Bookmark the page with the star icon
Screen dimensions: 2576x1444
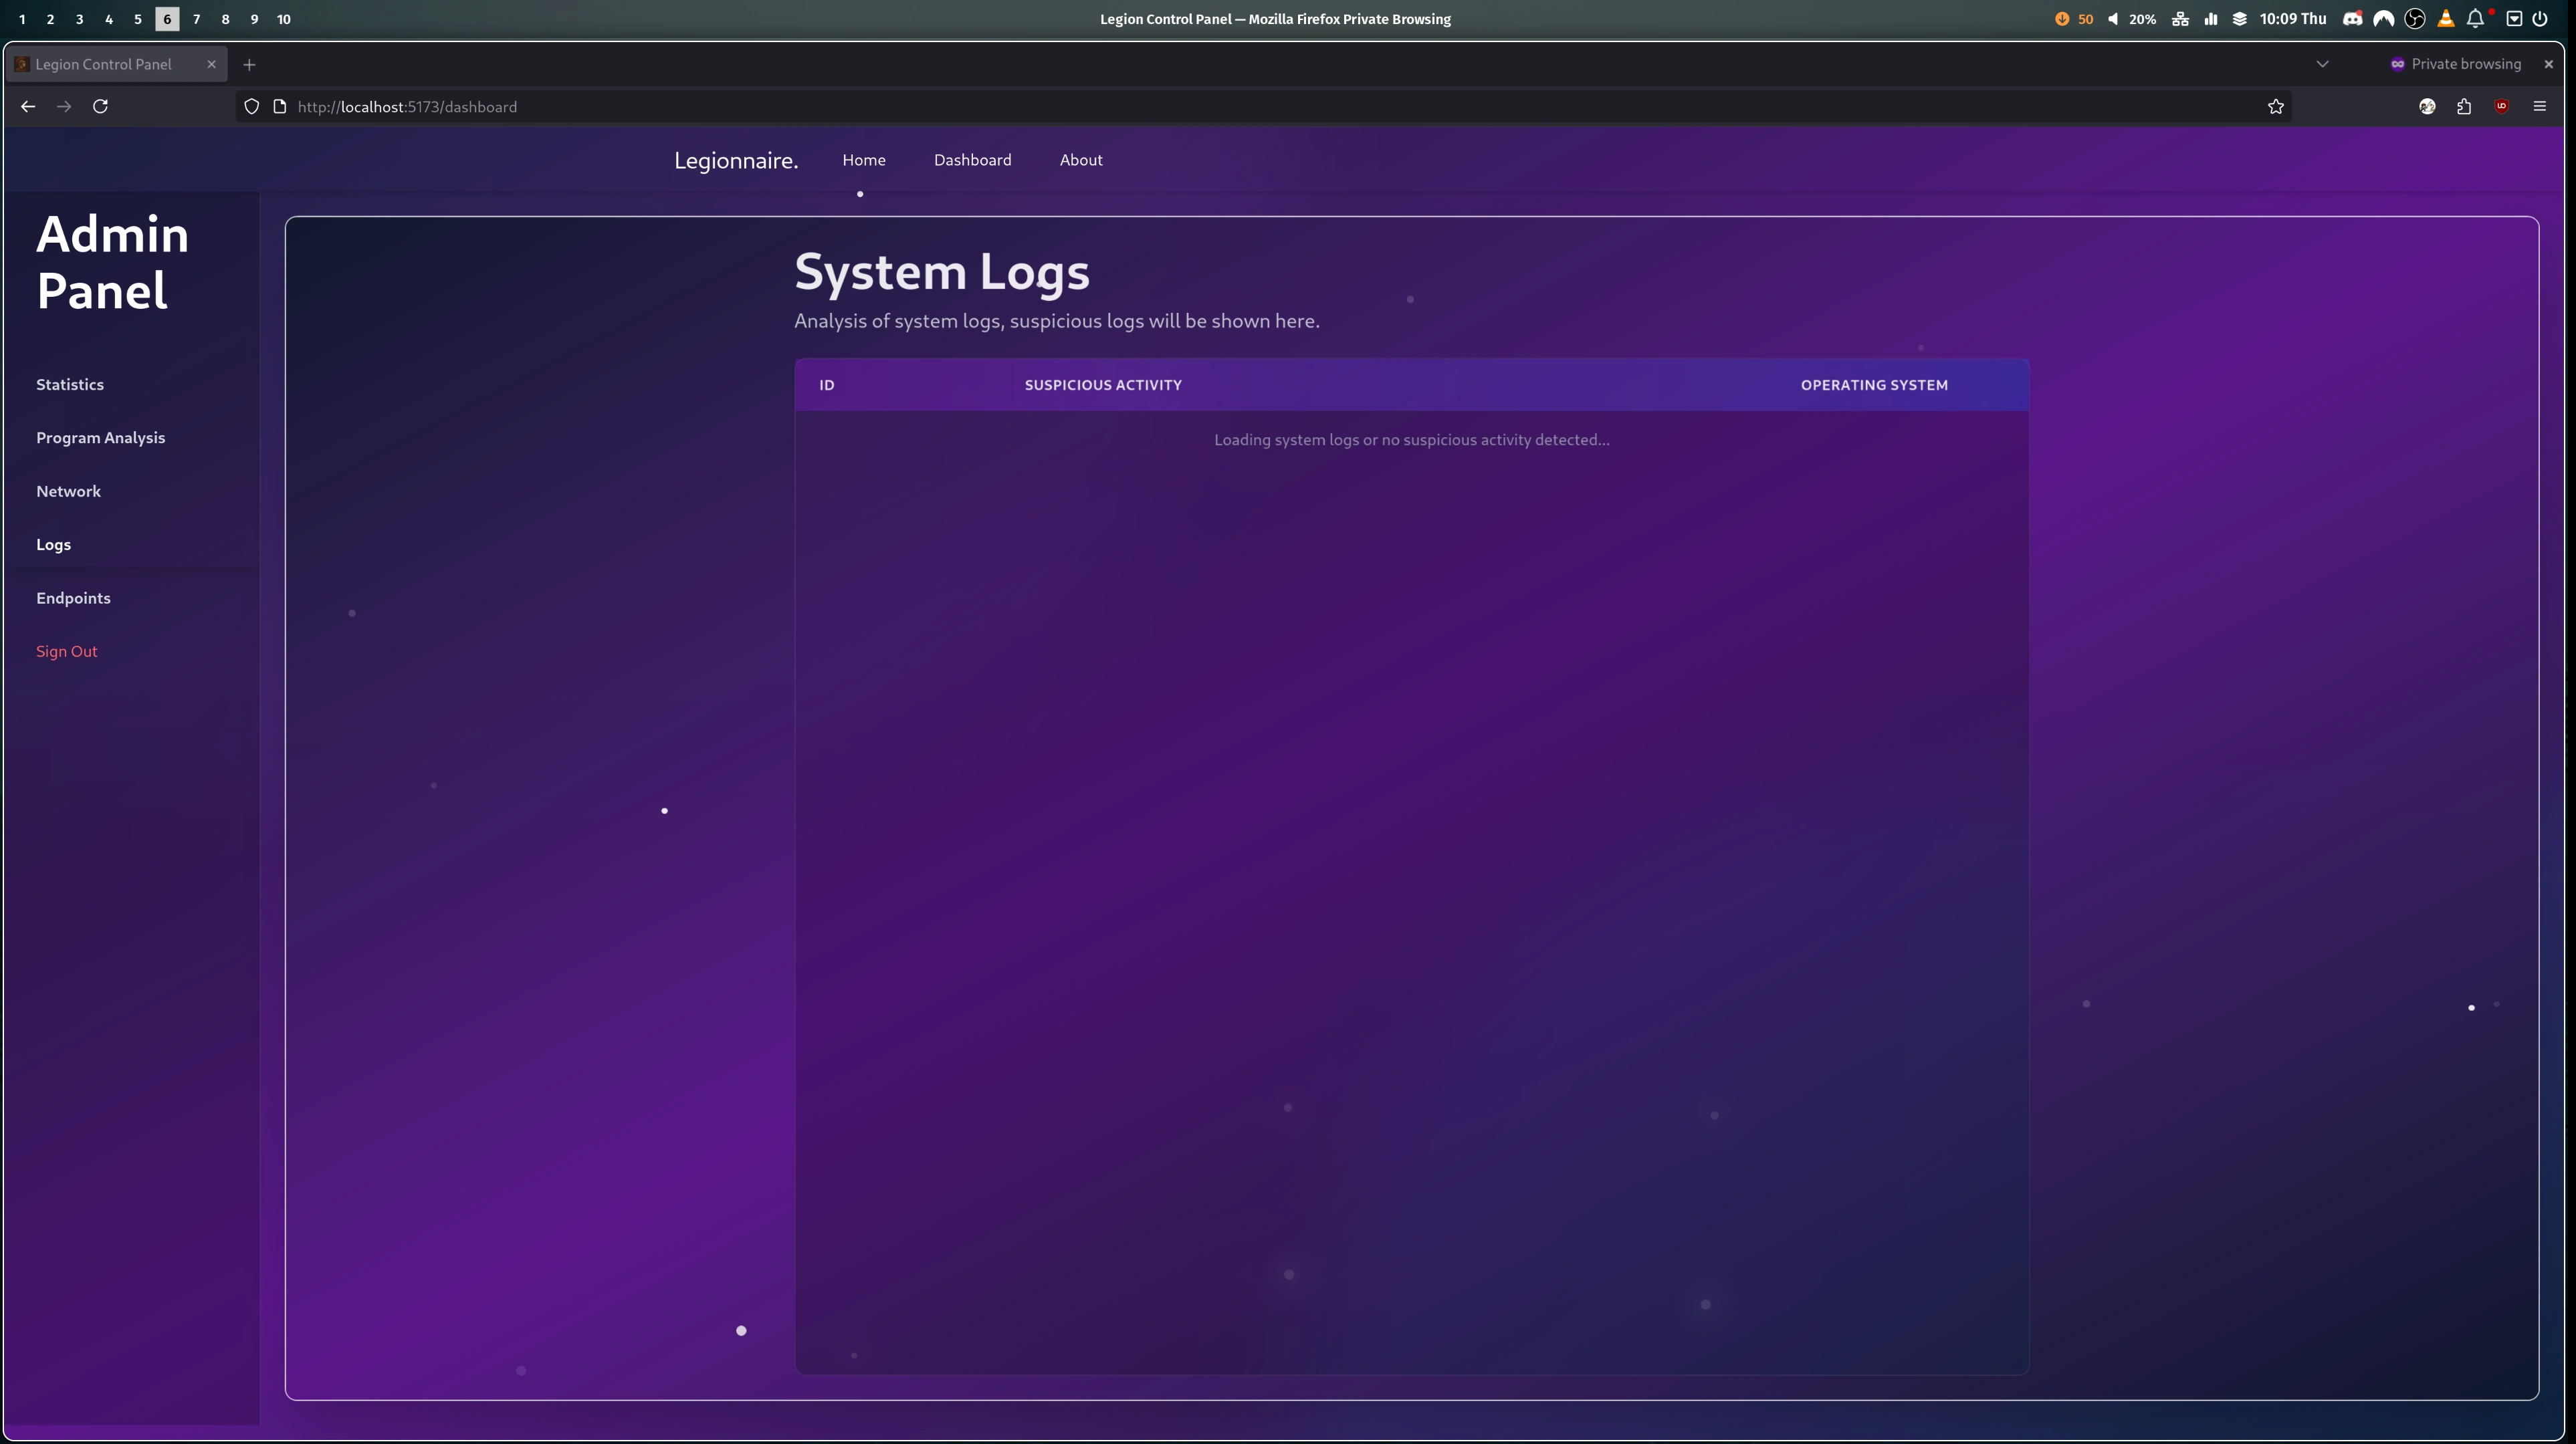click(2275, 106)
